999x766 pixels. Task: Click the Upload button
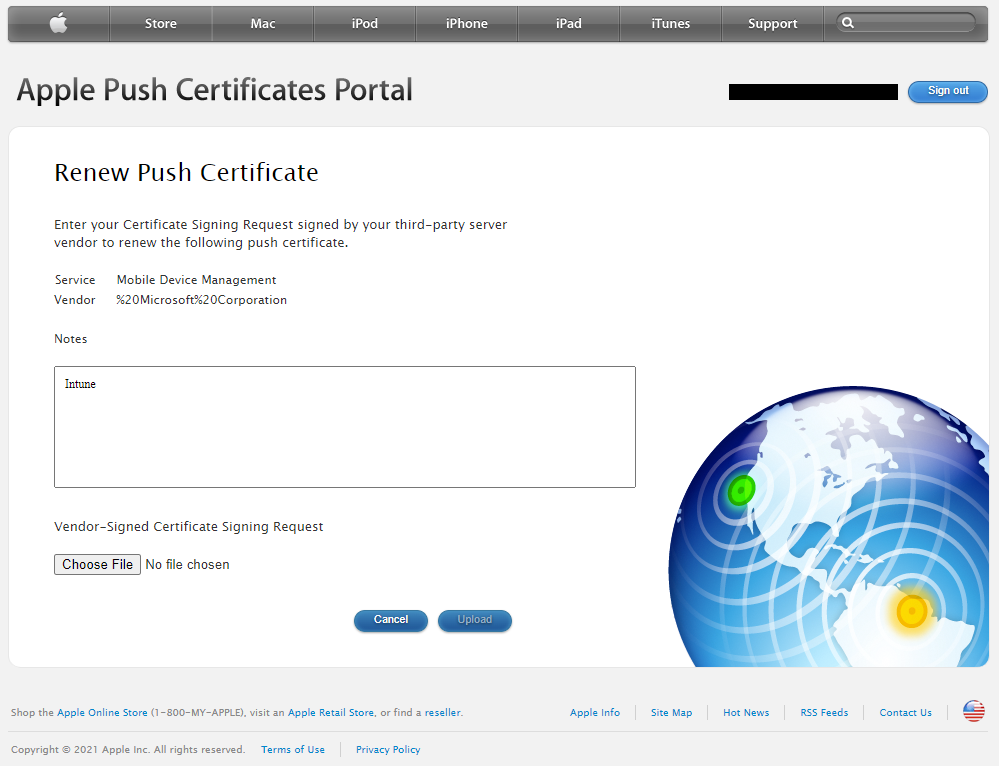click(475, 620)
